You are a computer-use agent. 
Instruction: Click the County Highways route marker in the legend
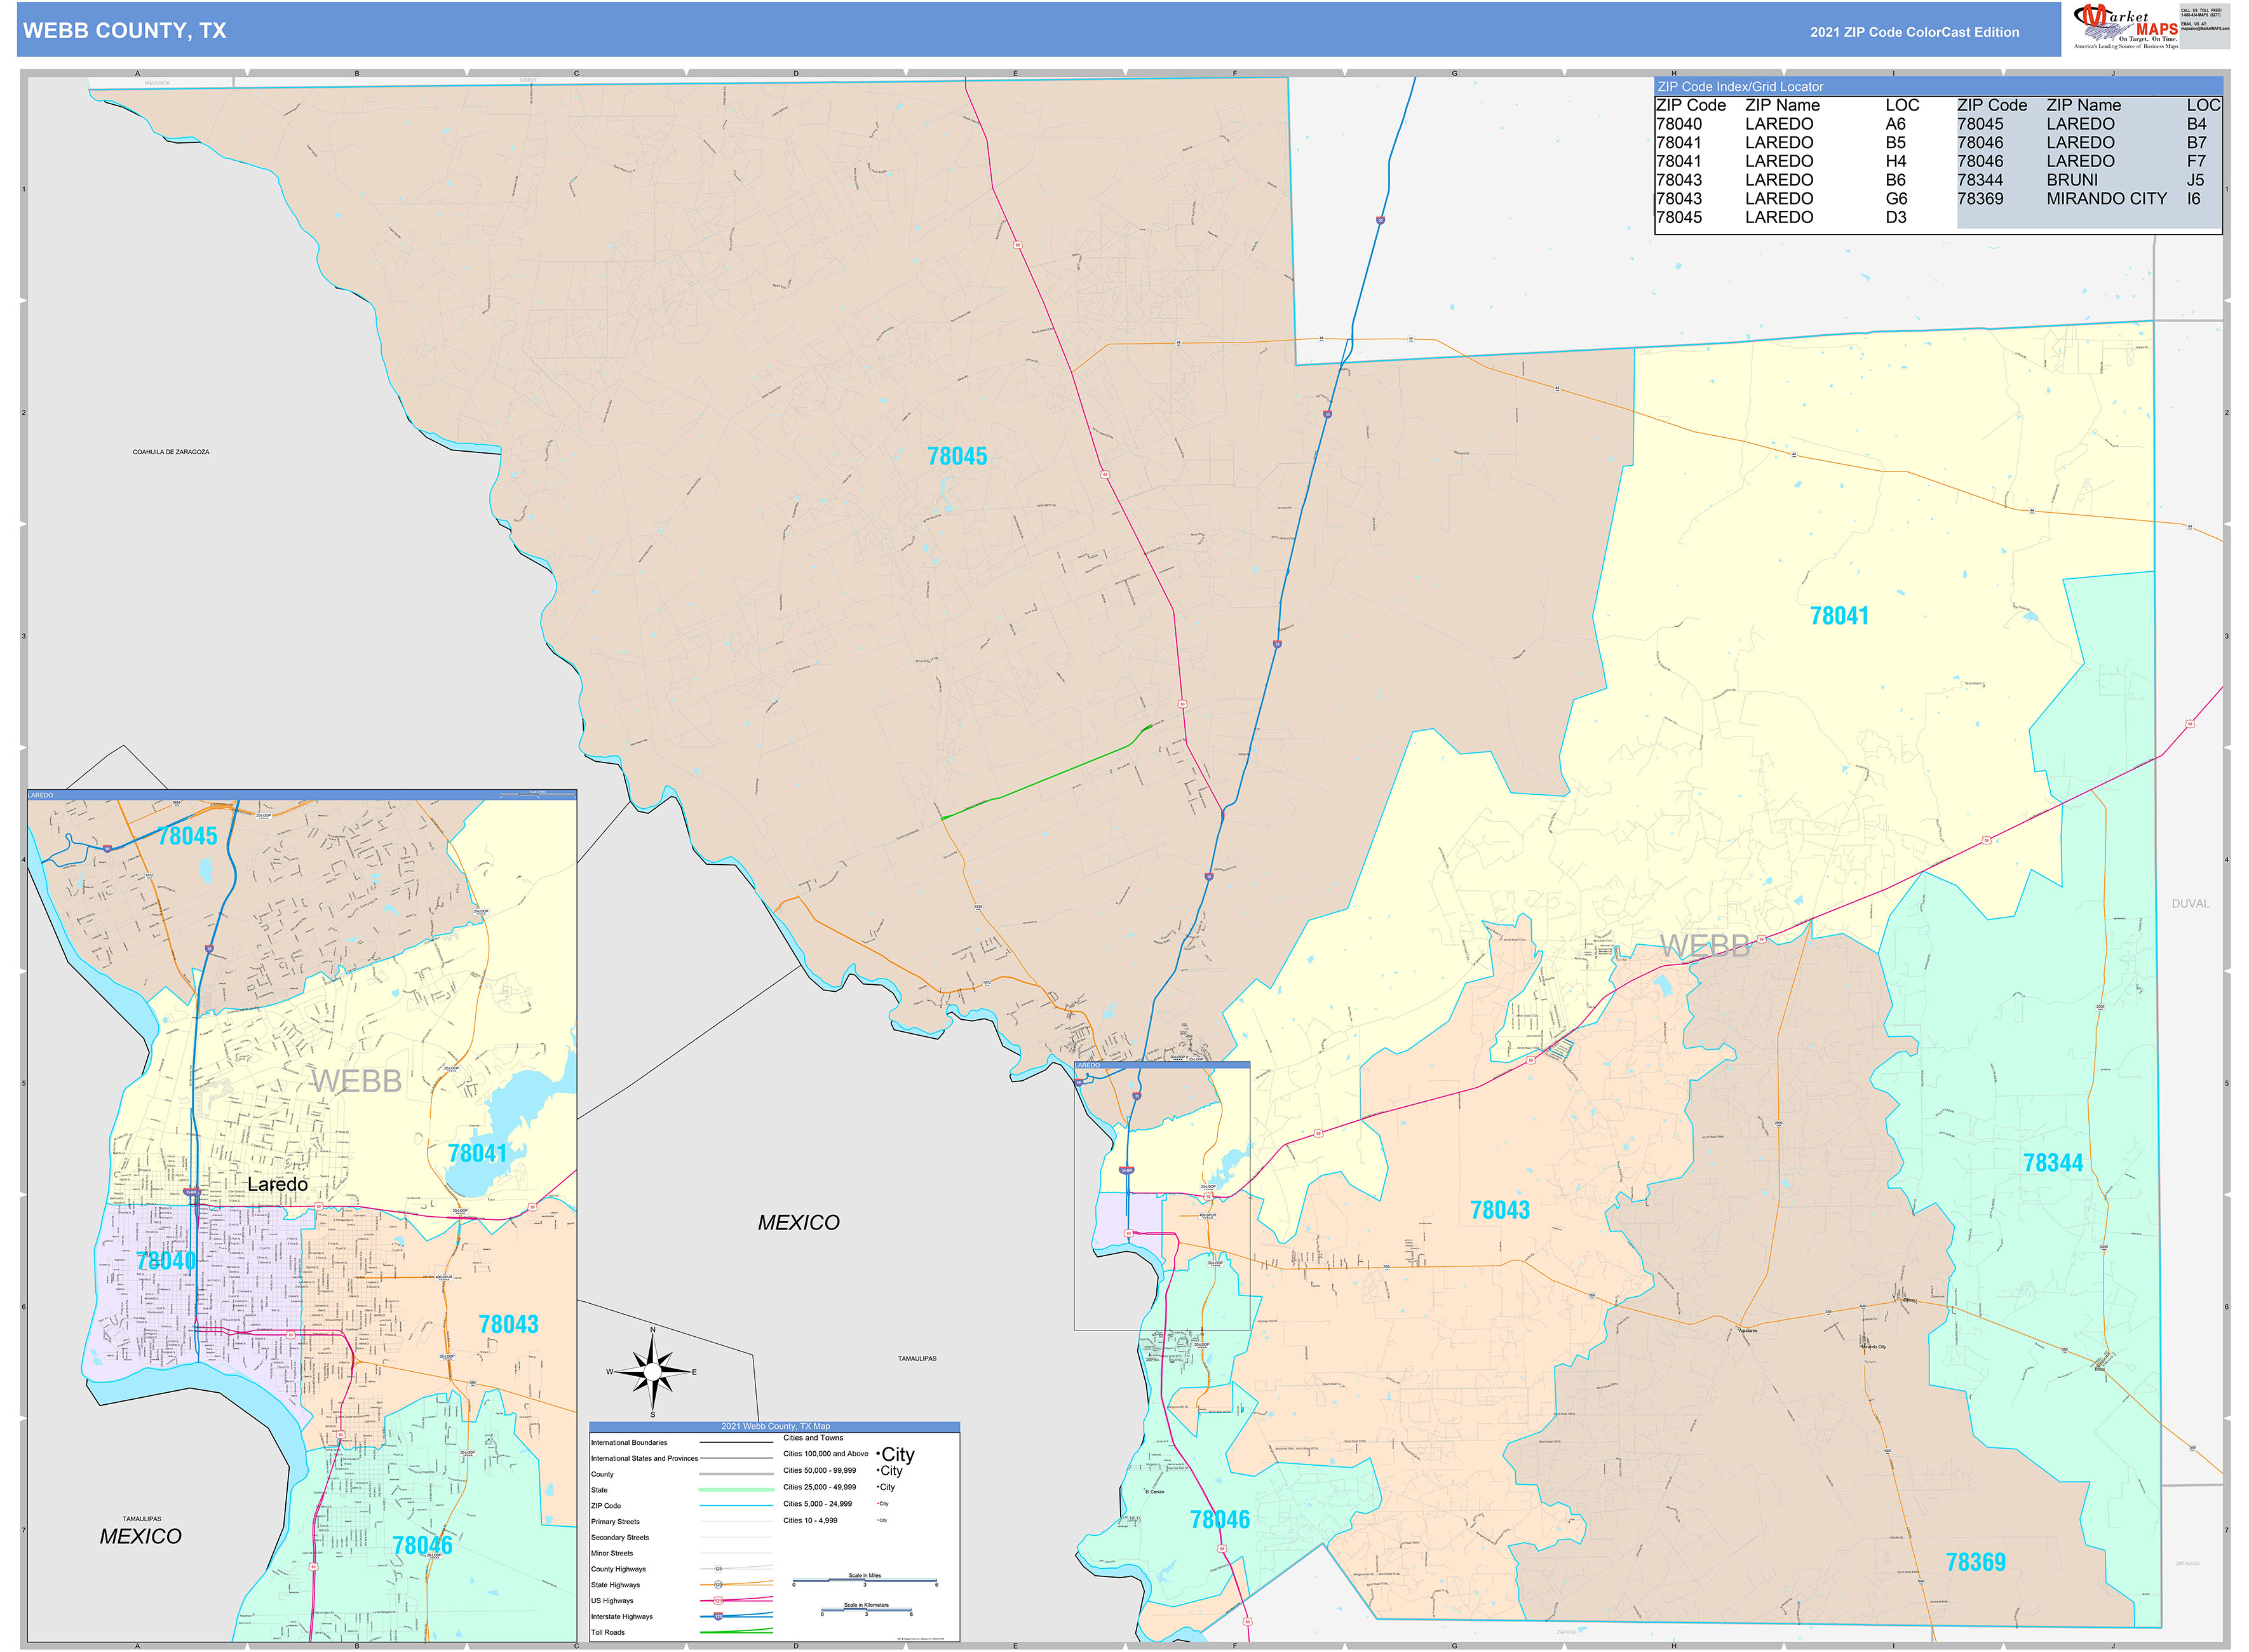pyautogui.click(x=718, y=1569)
